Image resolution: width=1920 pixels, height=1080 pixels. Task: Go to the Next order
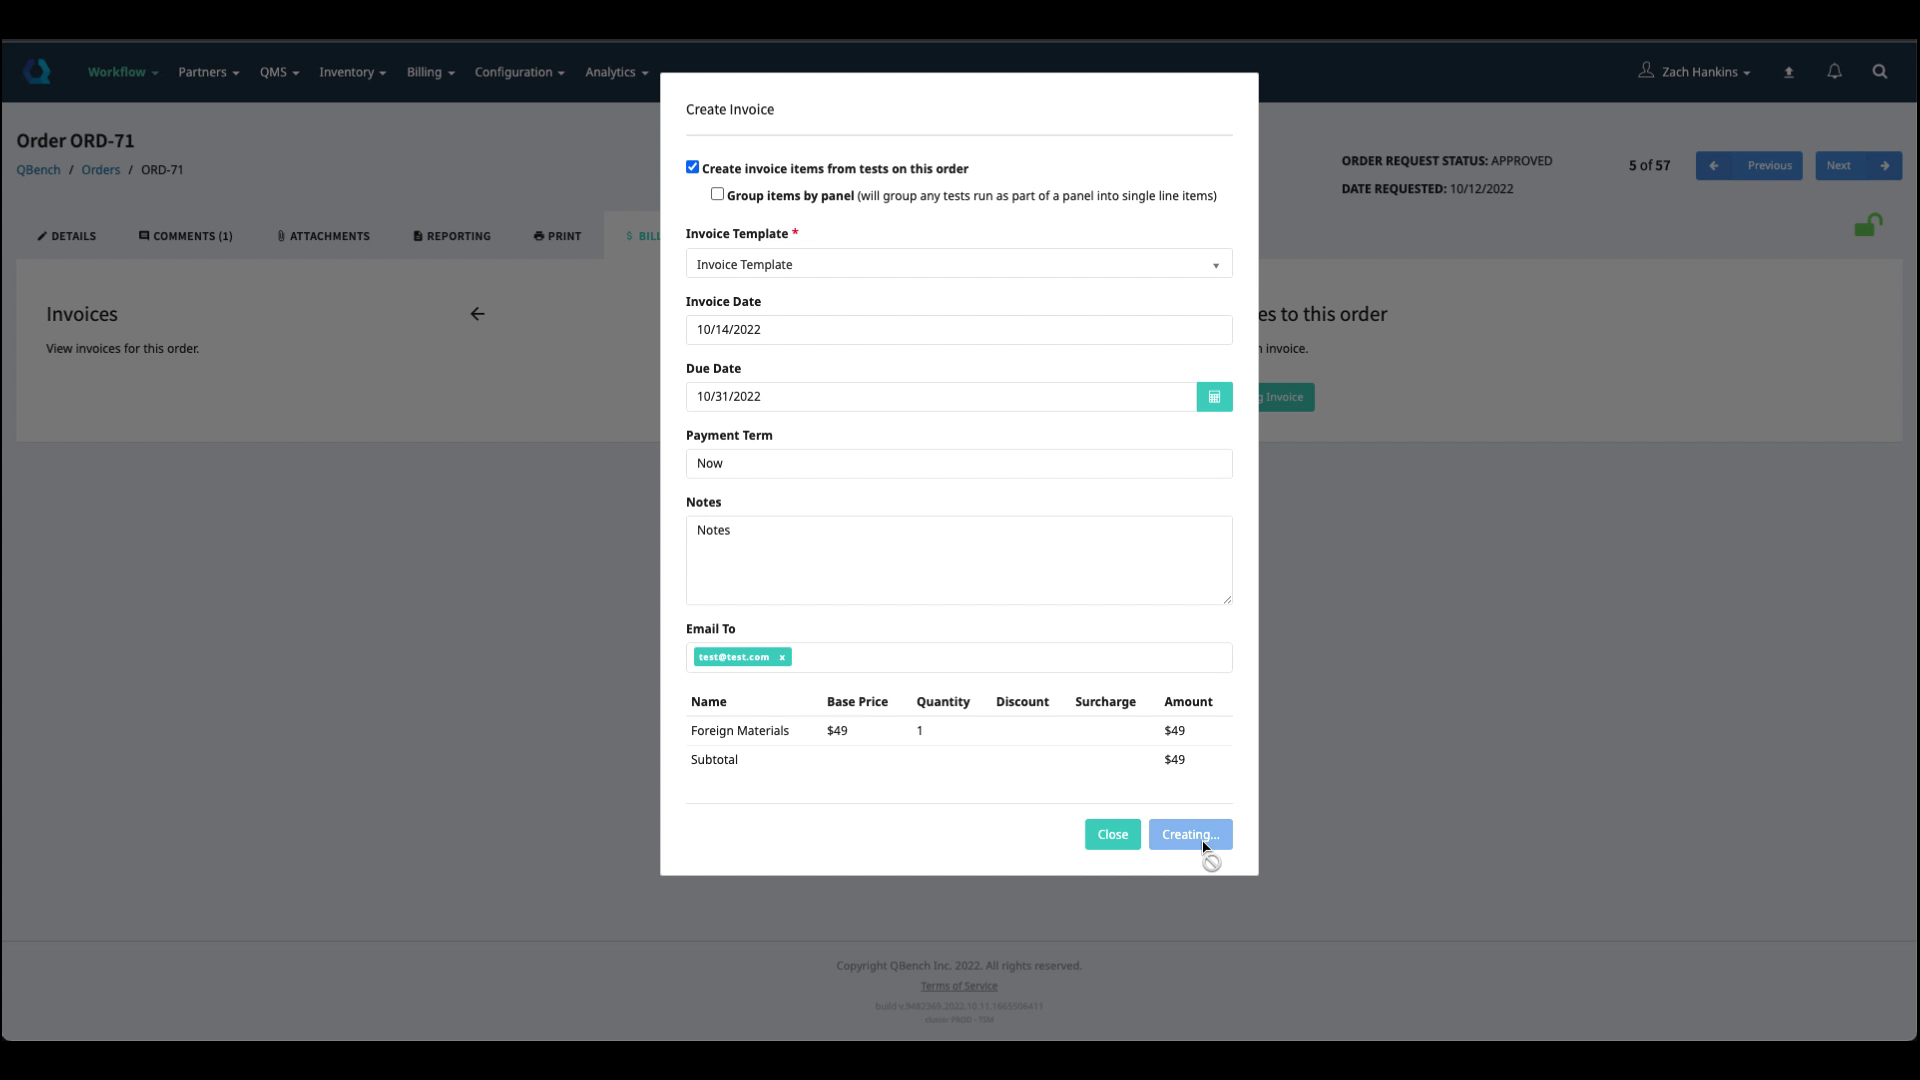(1857, 166)
